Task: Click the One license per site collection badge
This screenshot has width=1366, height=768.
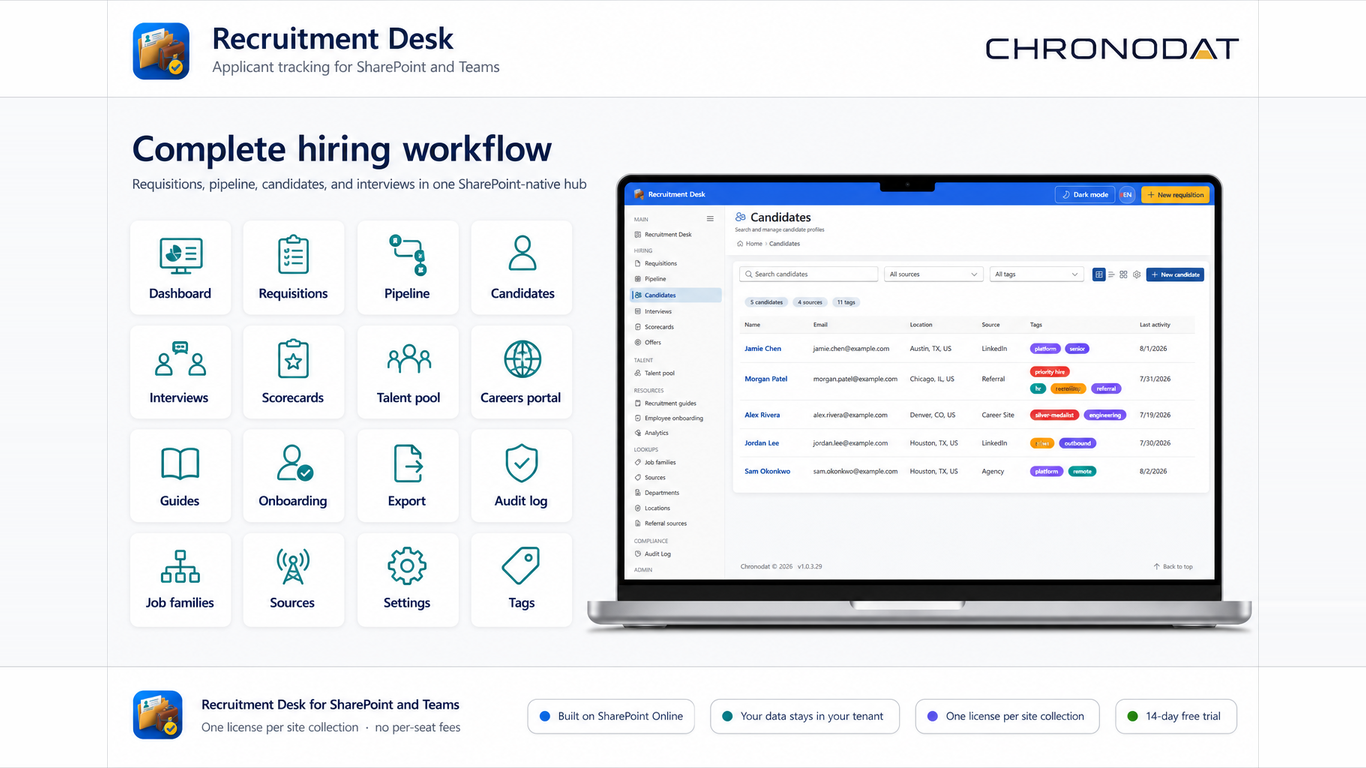Action: click(1007, 716)
